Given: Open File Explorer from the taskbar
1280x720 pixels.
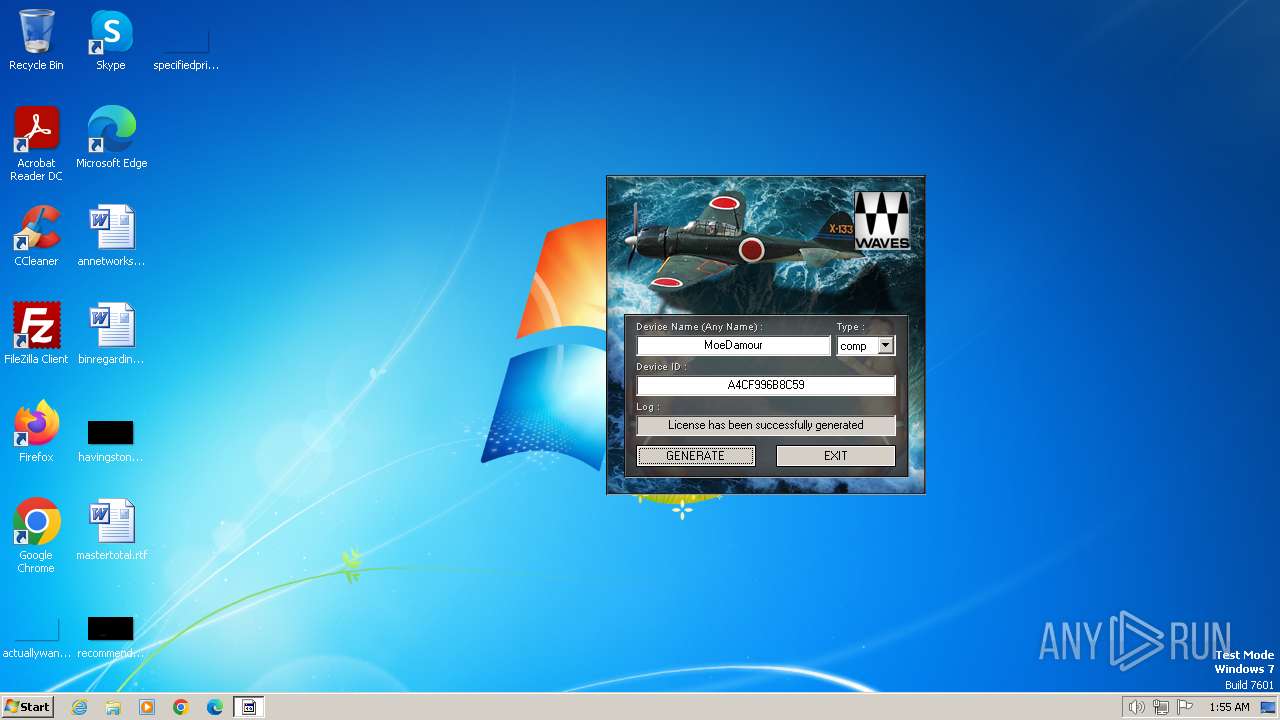Looking at the screenshot, I should pos(113,707).
